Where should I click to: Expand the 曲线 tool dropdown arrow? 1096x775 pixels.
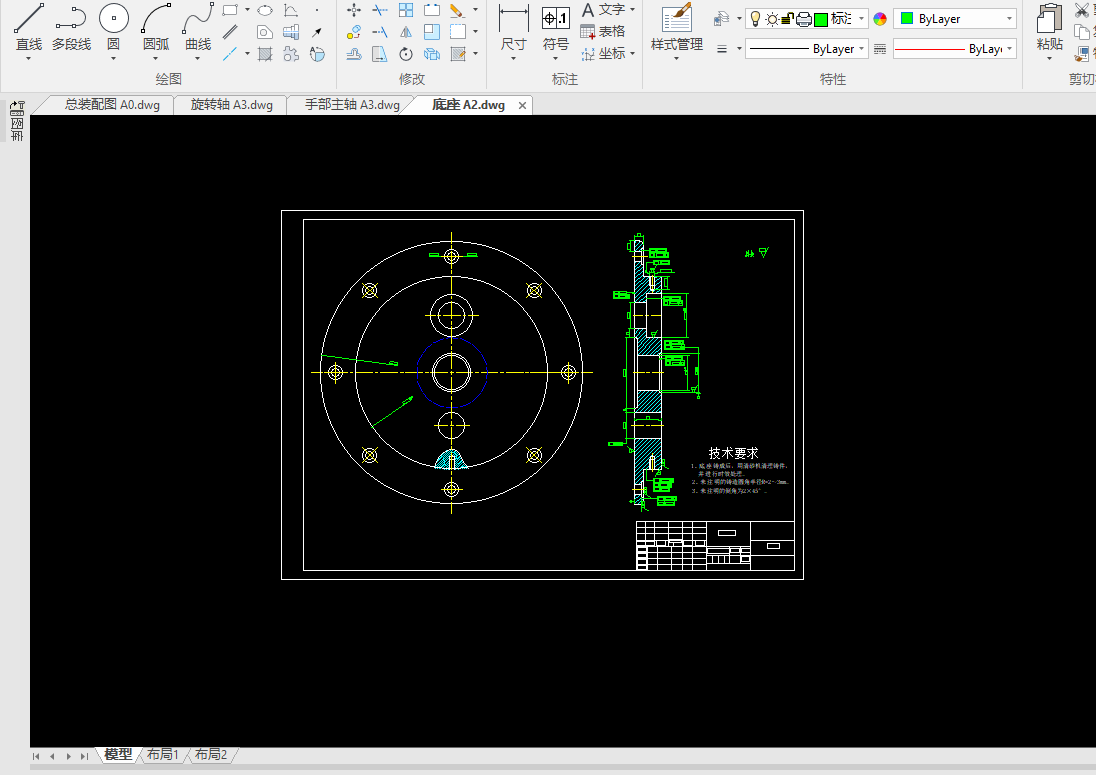pos(198,59)
